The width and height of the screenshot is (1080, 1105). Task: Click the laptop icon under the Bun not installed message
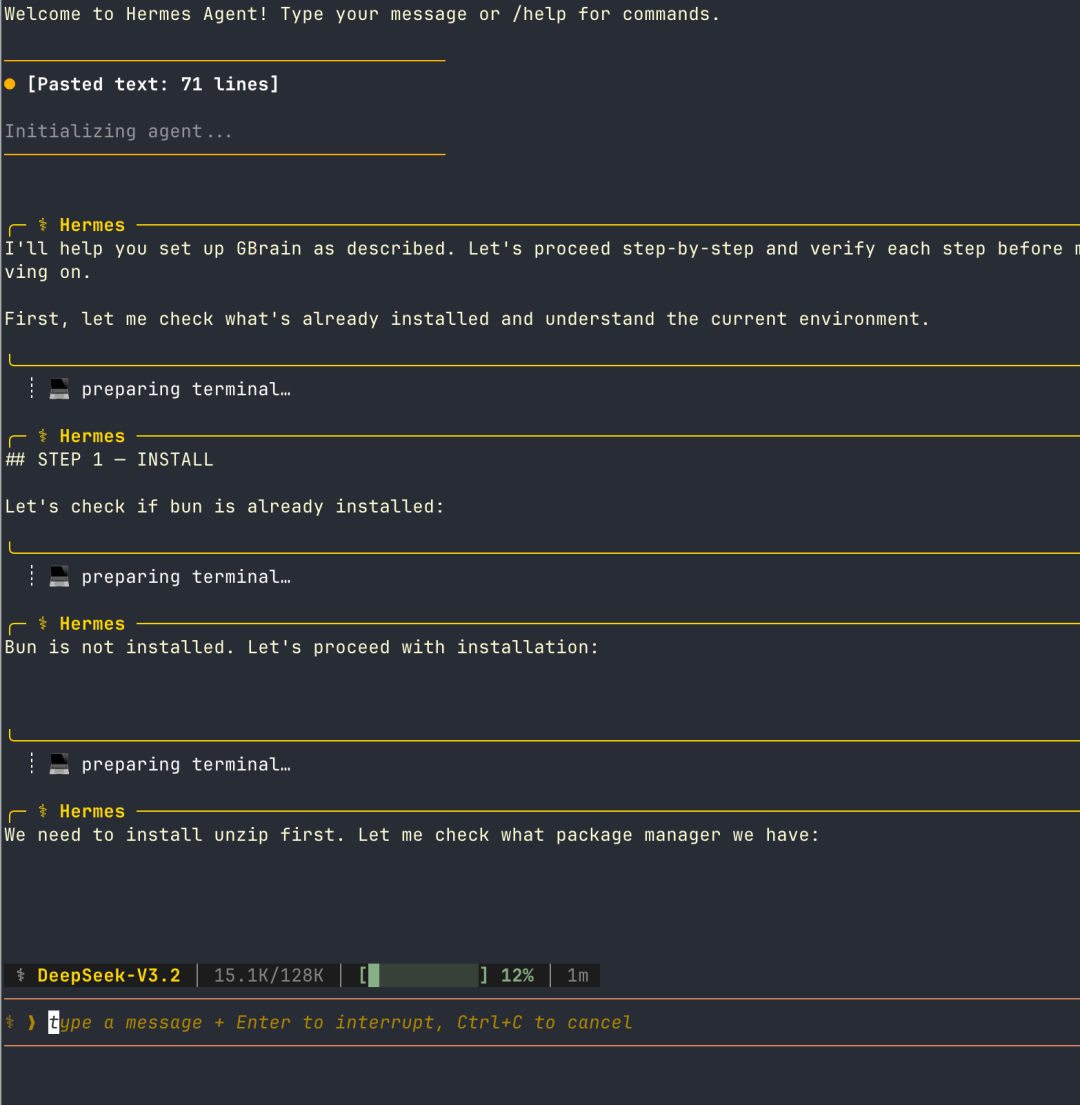pyautogui.click(x=60, y=765)
